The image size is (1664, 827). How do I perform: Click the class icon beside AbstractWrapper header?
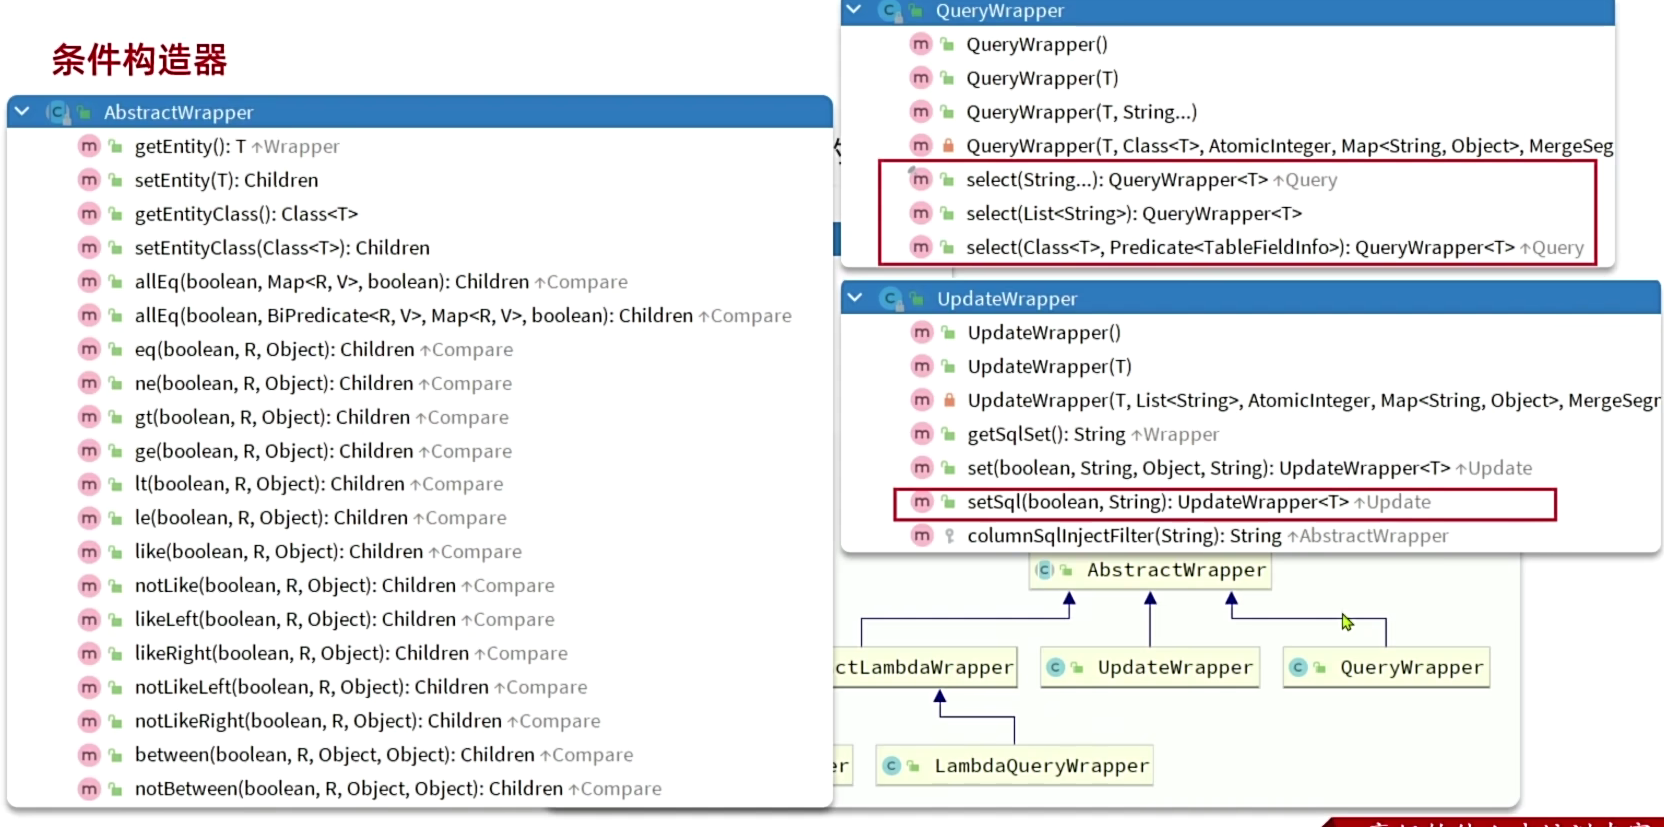point(58,112)
